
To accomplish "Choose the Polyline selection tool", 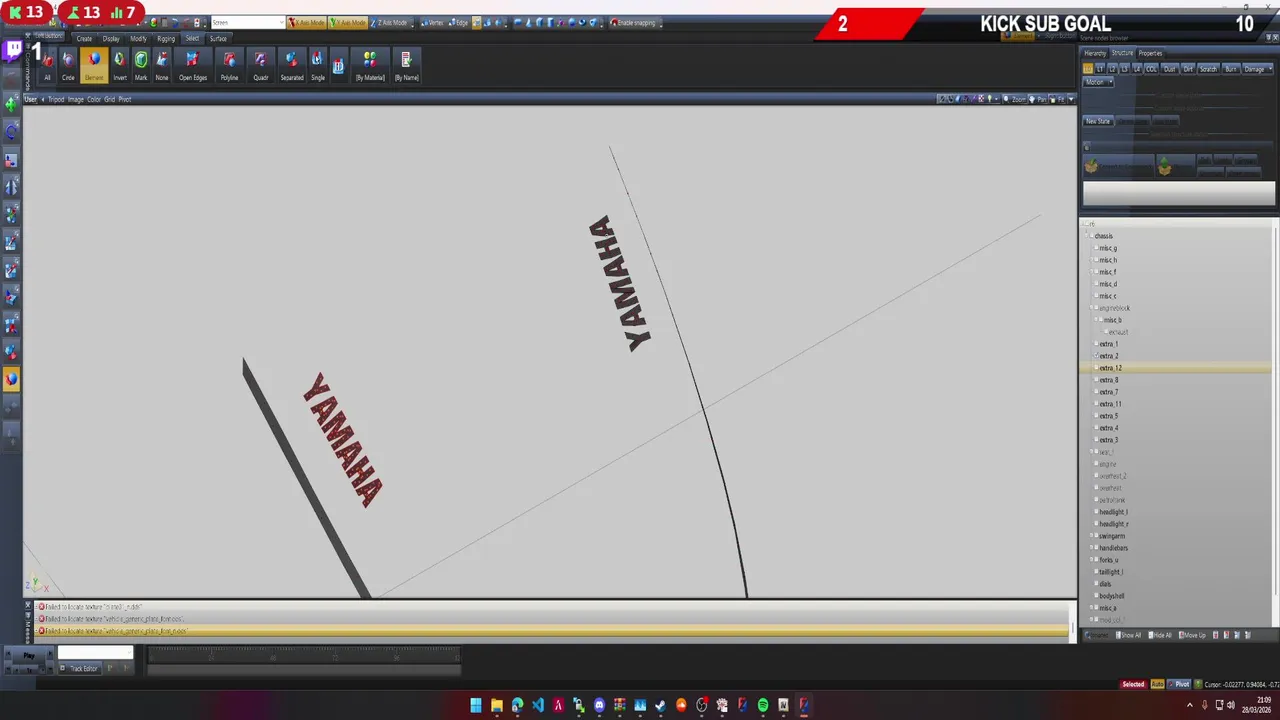I will coord(229,66).
